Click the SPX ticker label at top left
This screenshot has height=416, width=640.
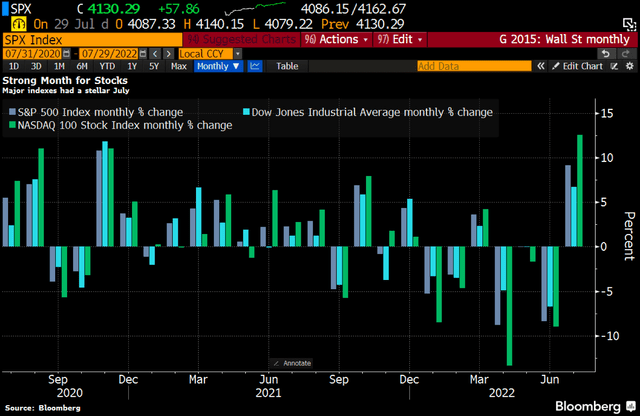[21, 9]
